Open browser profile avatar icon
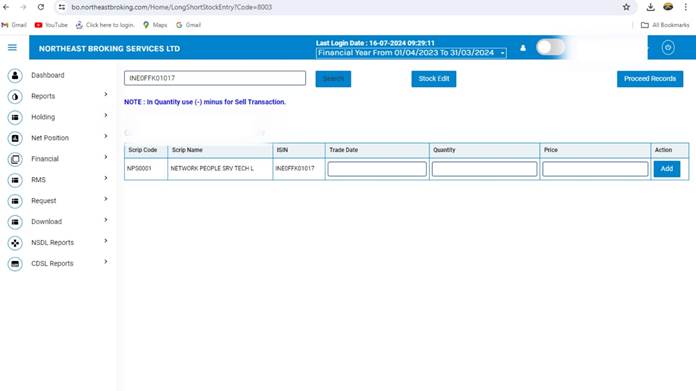The image size is (696, 391). coord(668,7)
